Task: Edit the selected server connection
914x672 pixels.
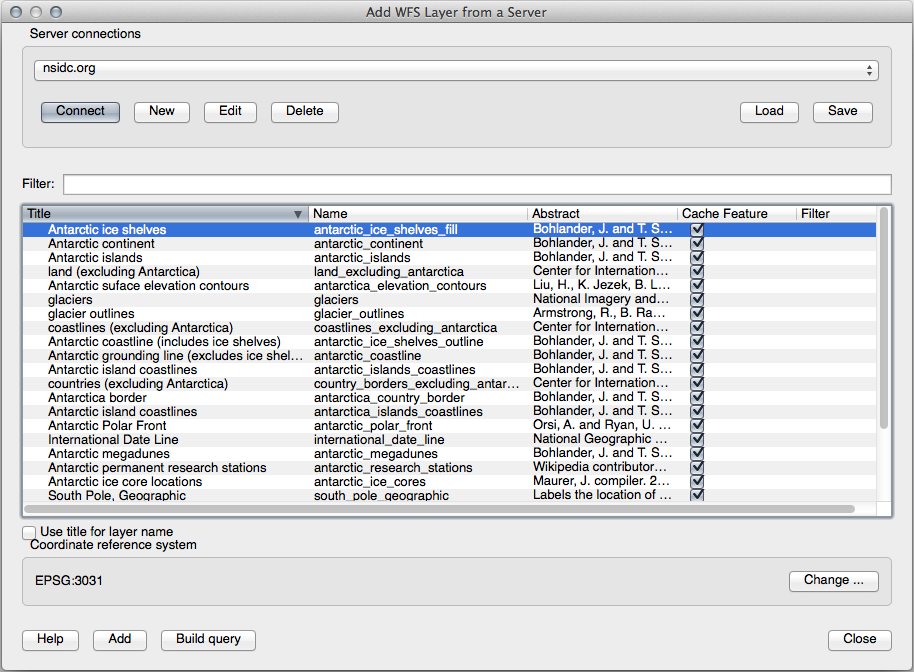Action: pos(230,111)
